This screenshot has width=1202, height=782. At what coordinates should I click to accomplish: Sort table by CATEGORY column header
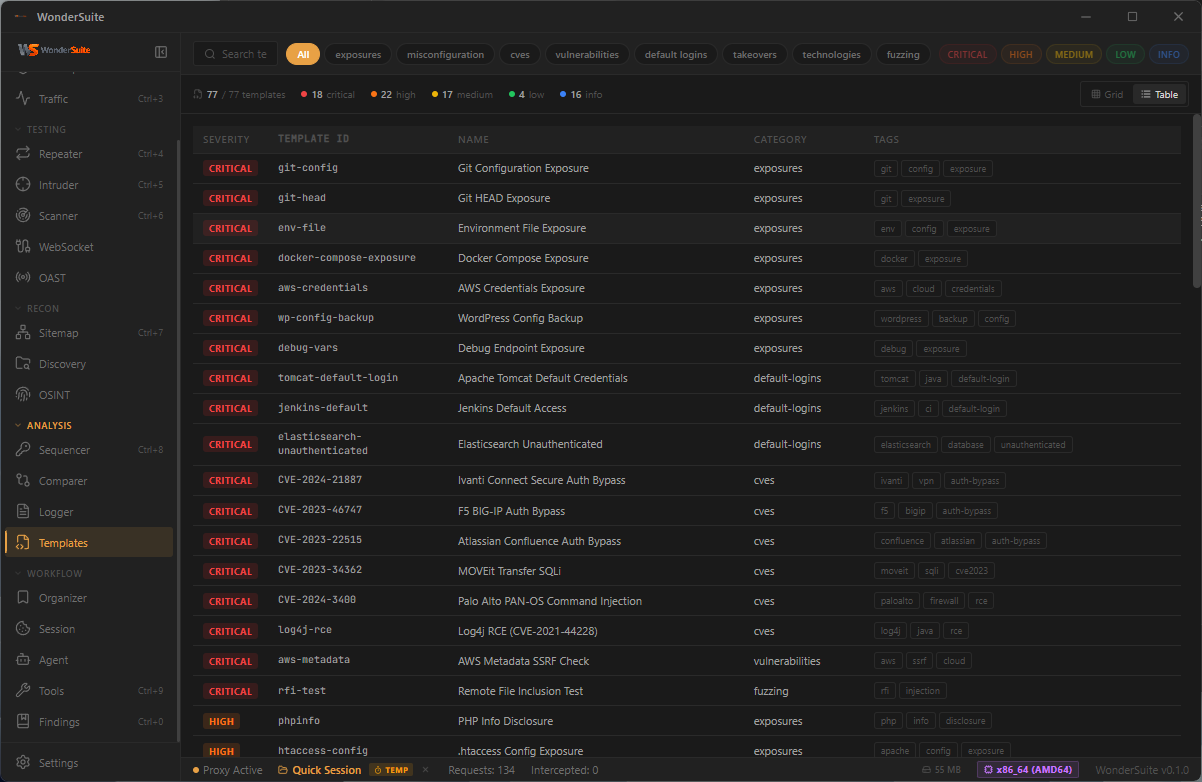780,139
